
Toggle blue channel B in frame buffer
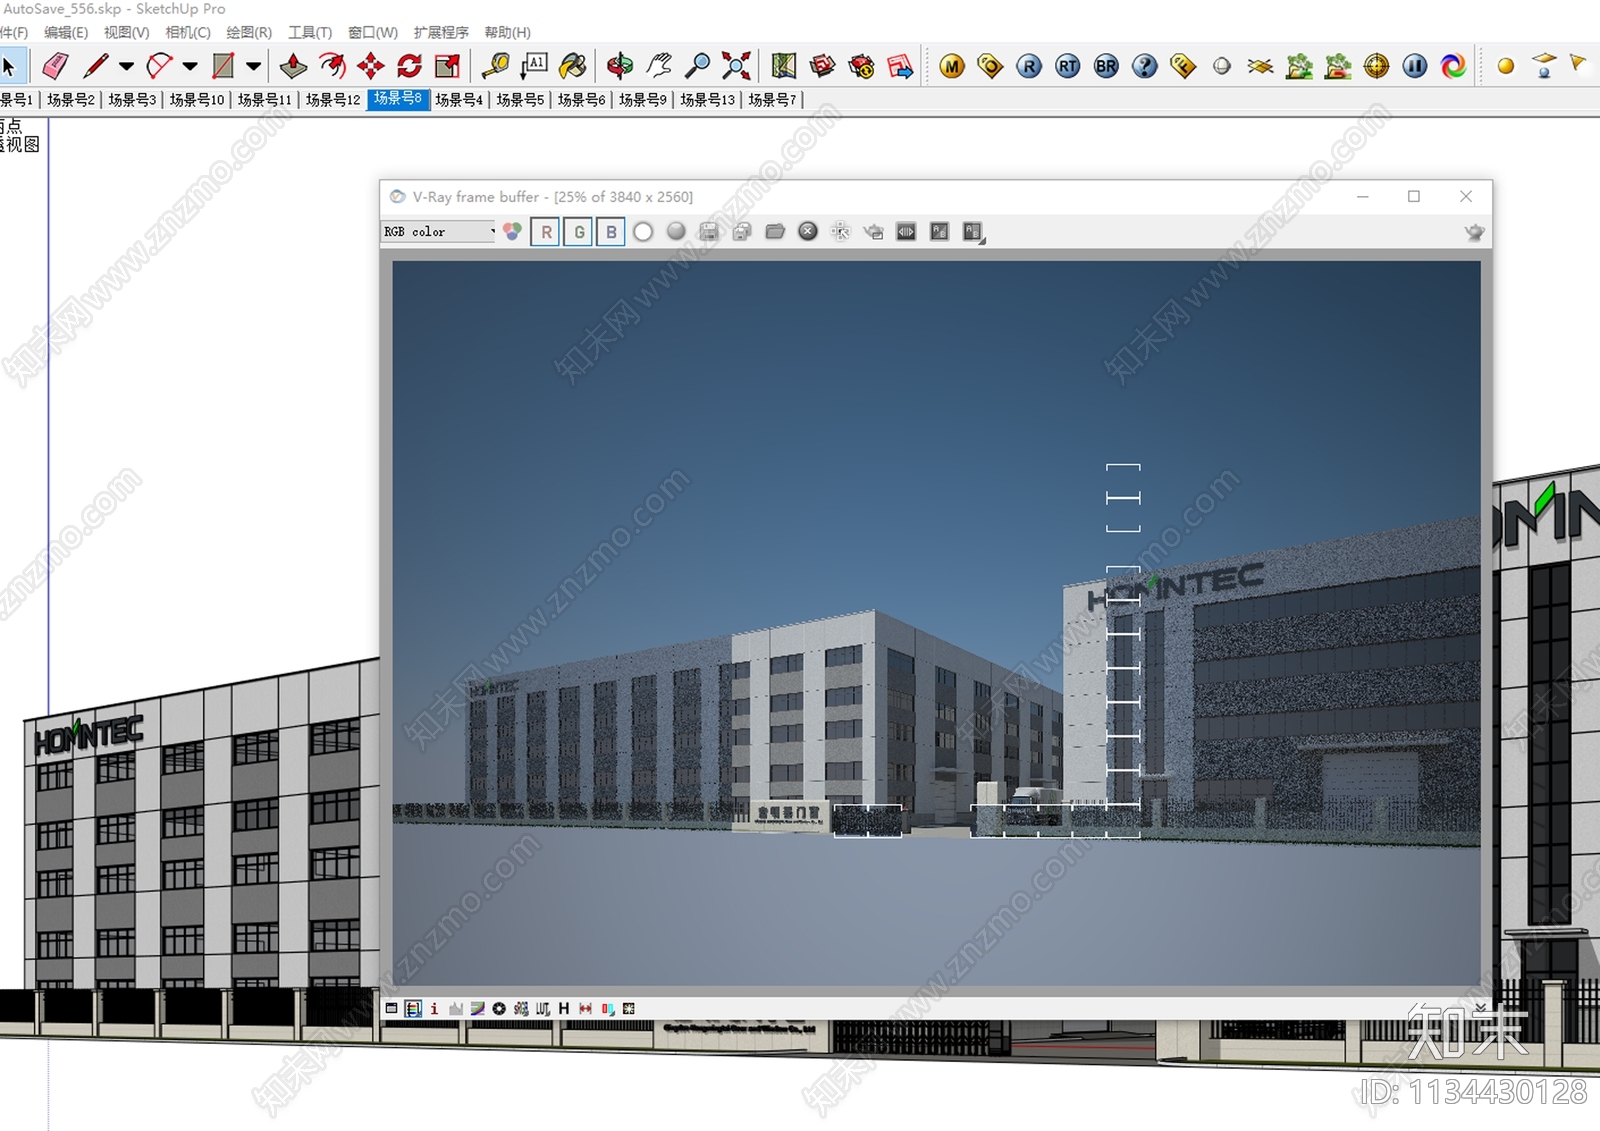pos(611,232)
